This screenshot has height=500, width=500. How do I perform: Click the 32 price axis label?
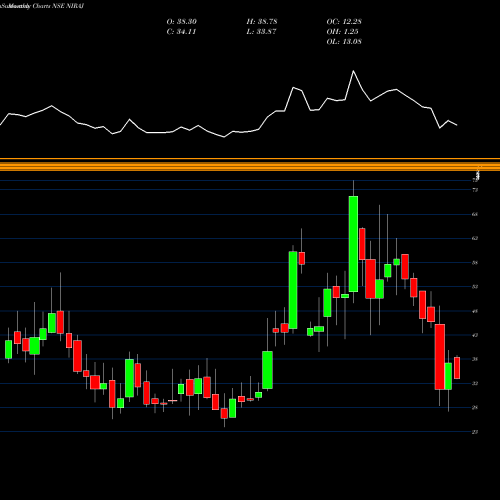pos(475,384)
